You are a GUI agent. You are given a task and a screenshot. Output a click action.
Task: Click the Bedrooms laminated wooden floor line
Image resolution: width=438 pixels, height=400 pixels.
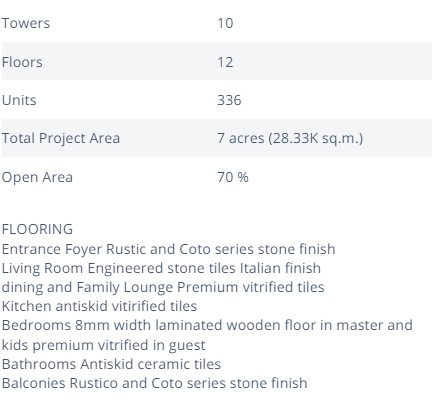pyautogui.click(x=207, y=325)
